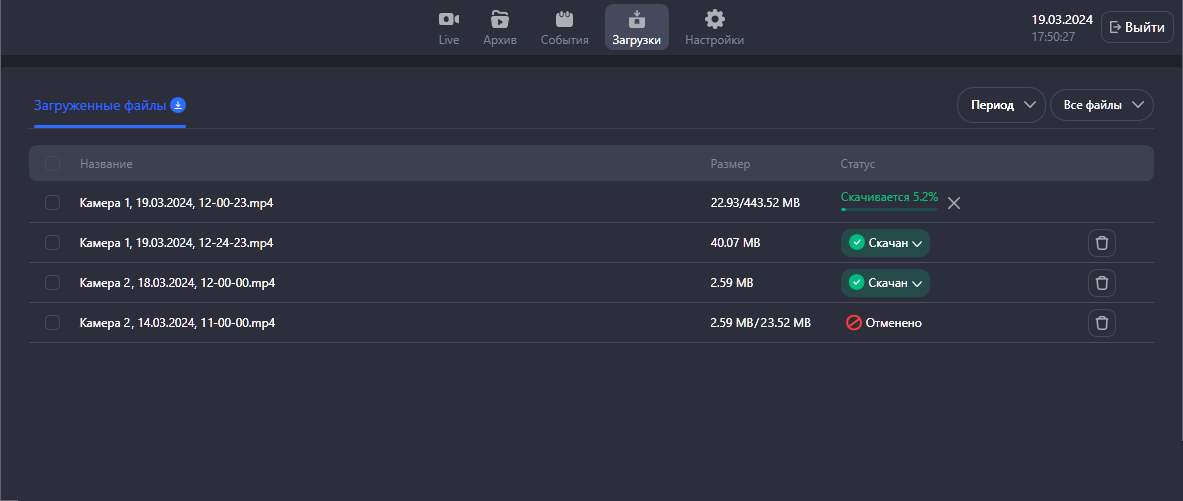Image resolution: width=1183 pixels, height=501 pixels.
Task: Click the blue download badge next to Загруженные файлы
Action: pos(178,105)
